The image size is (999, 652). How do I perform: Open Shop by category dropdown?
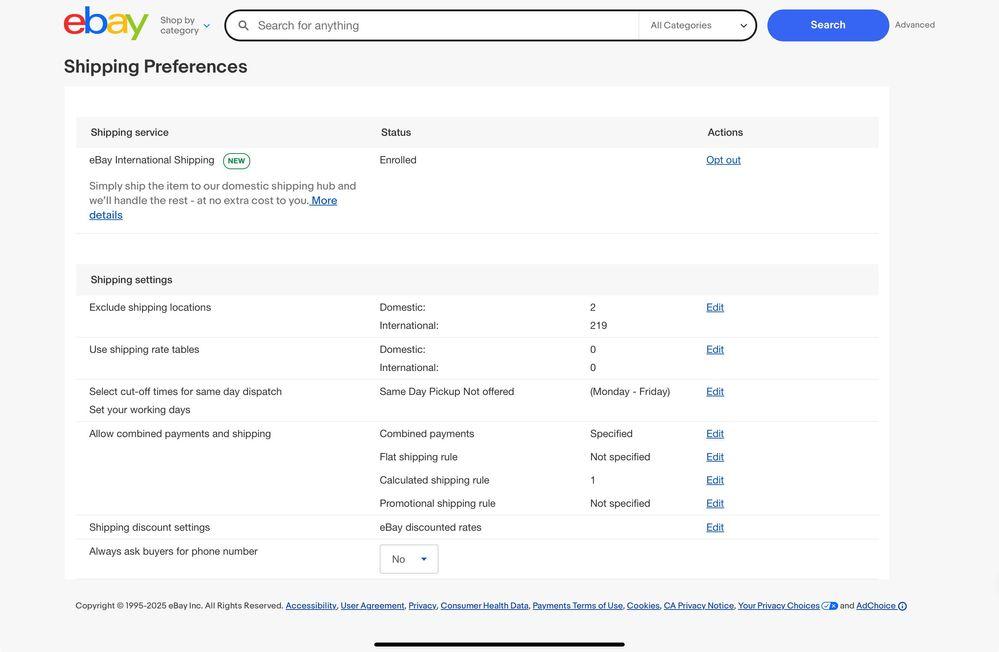tap(185, 25)
